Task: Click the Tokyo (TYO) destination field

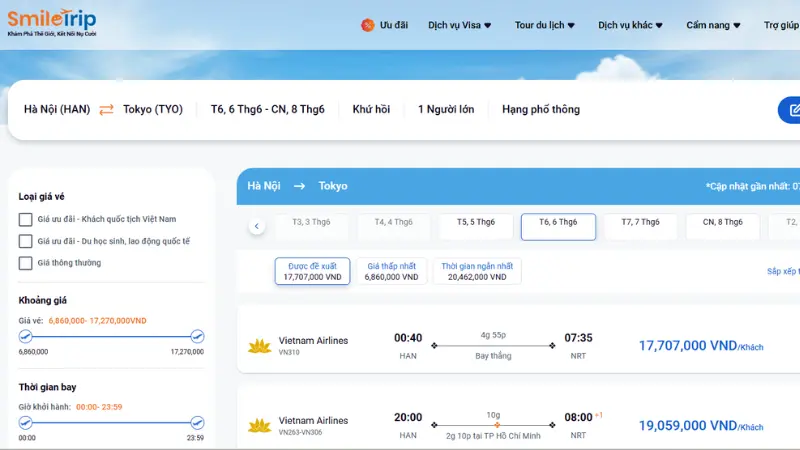Action: 153,110
